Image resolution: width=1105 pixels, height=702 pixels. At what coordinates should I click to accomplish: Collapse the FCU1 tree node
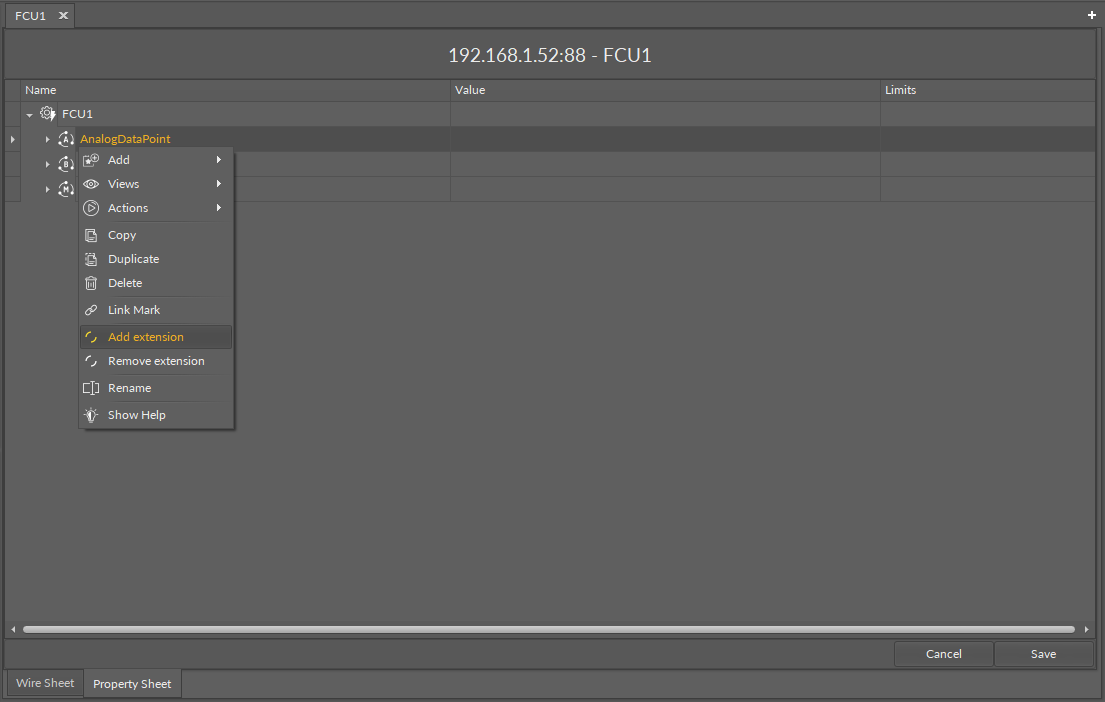(x=30, y=114)
